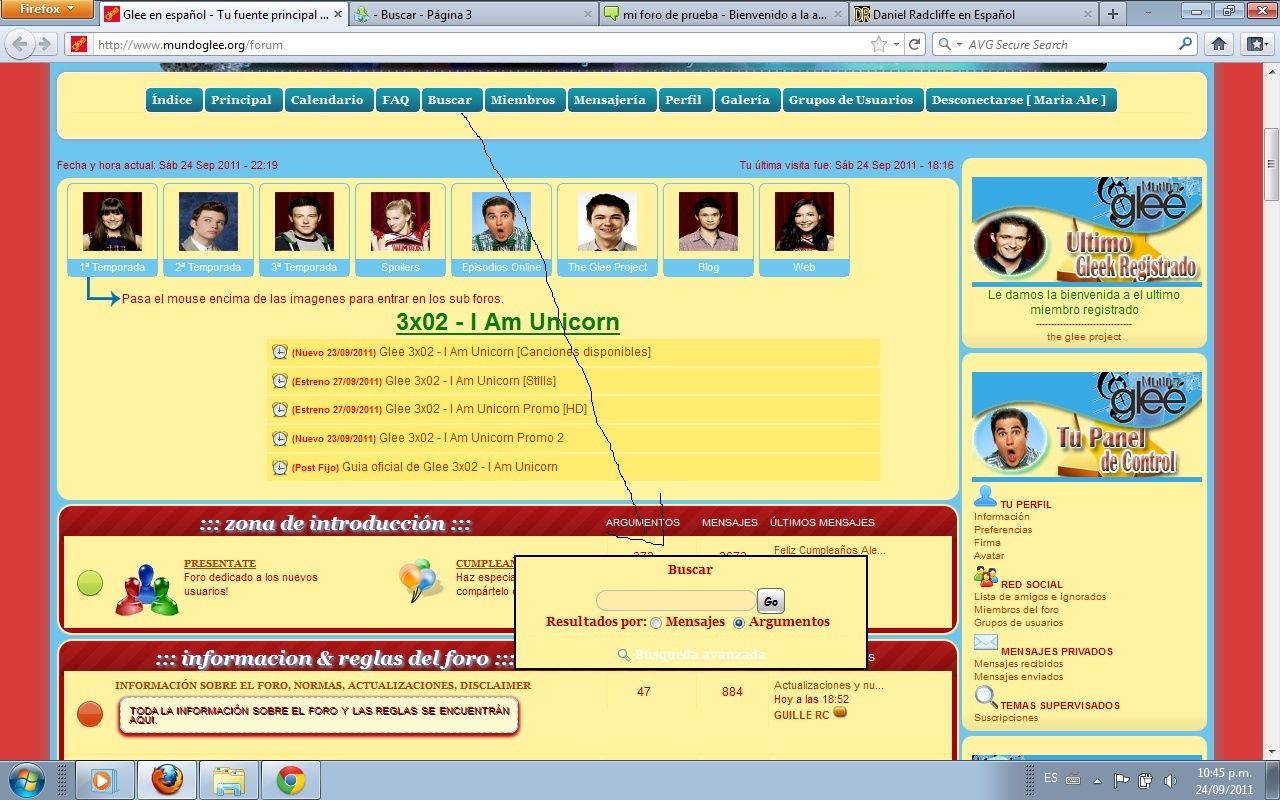
Task: Open I Am Unicorn Promo 2 topic
Action: click(471, 438)
